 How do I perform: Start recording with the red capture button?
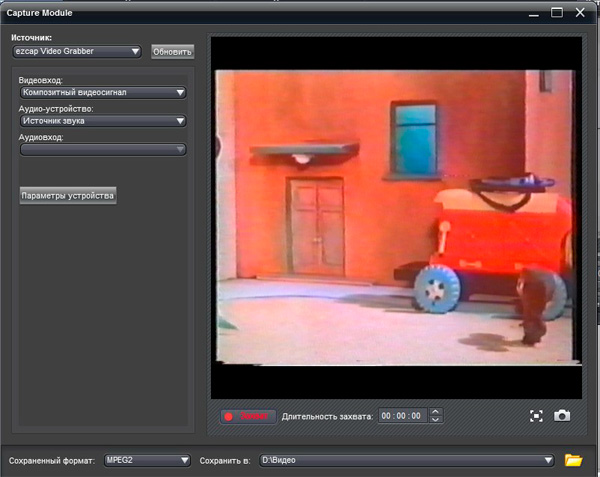246,415
